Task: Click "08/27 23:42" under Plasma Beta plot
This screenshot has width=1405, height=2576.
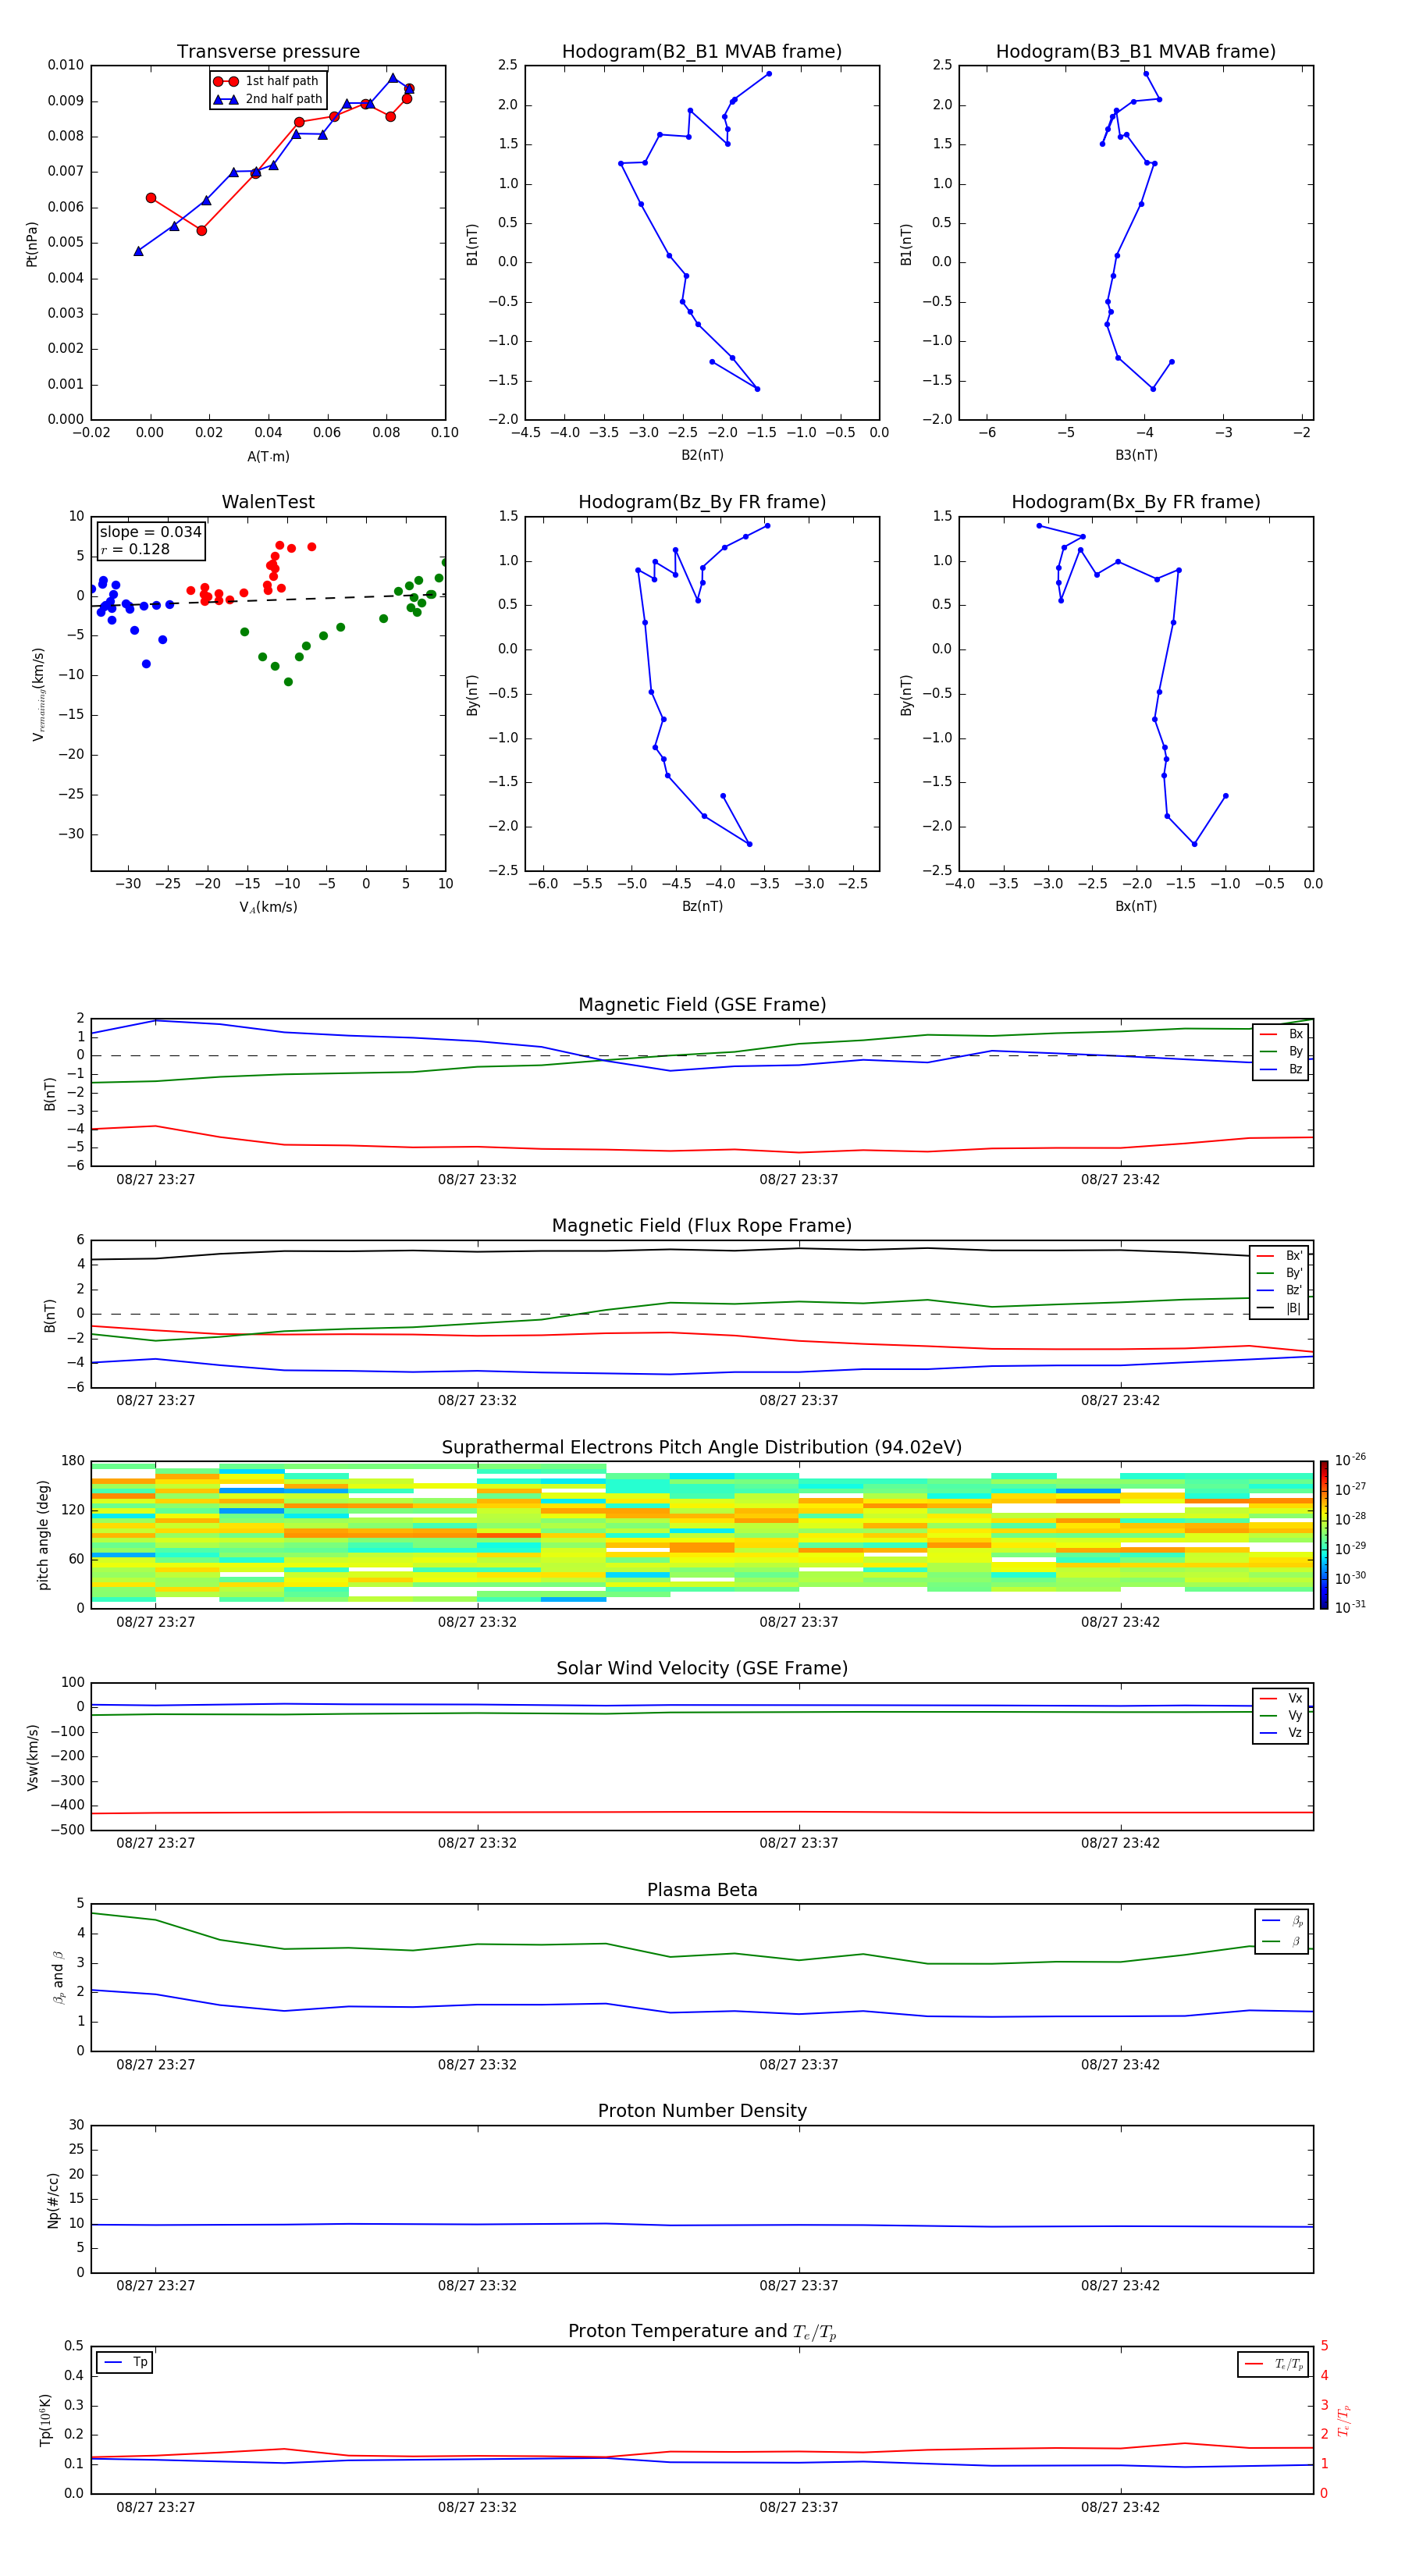Action: tap(1120, 2064)
